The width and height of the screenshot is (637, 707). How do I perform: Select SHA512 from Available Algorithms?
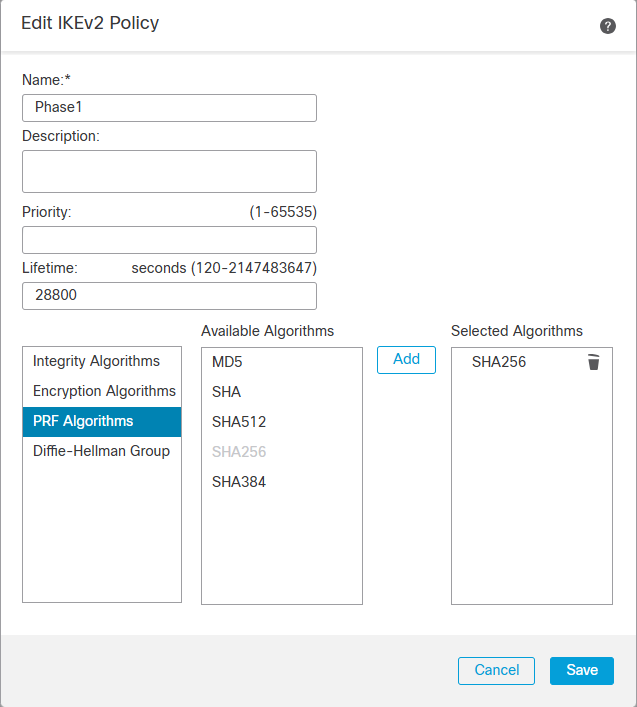tap(239, 422)
